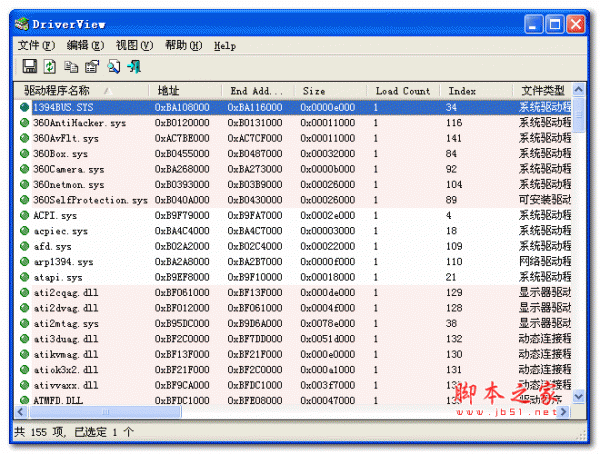600x454 pixels.
Task: Sort by End Add... column header
Action: [258, 91]
